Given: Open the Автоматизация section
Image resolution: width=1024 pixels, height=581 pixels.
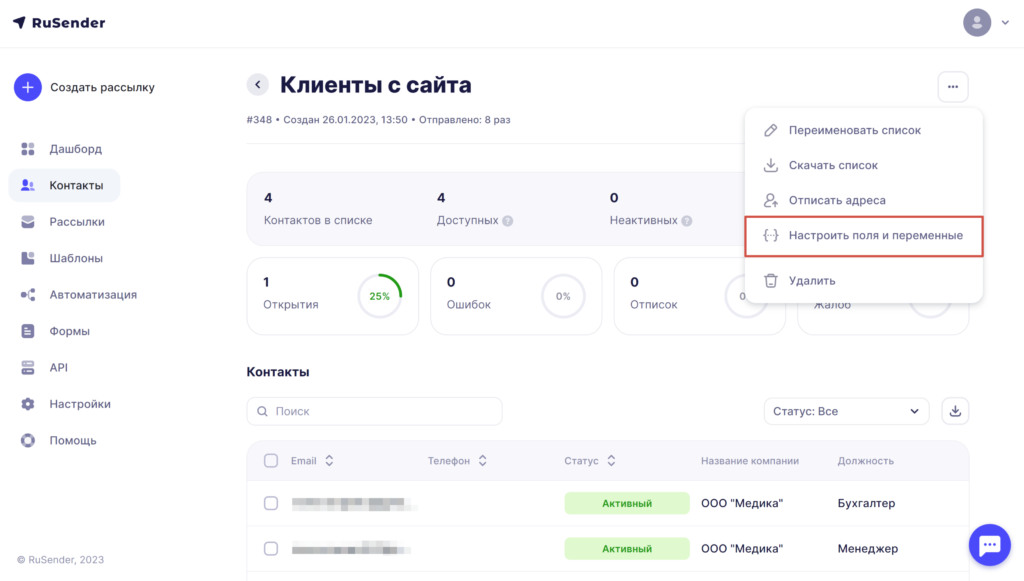Looking at the screenshot, I should tap(79, 295).
